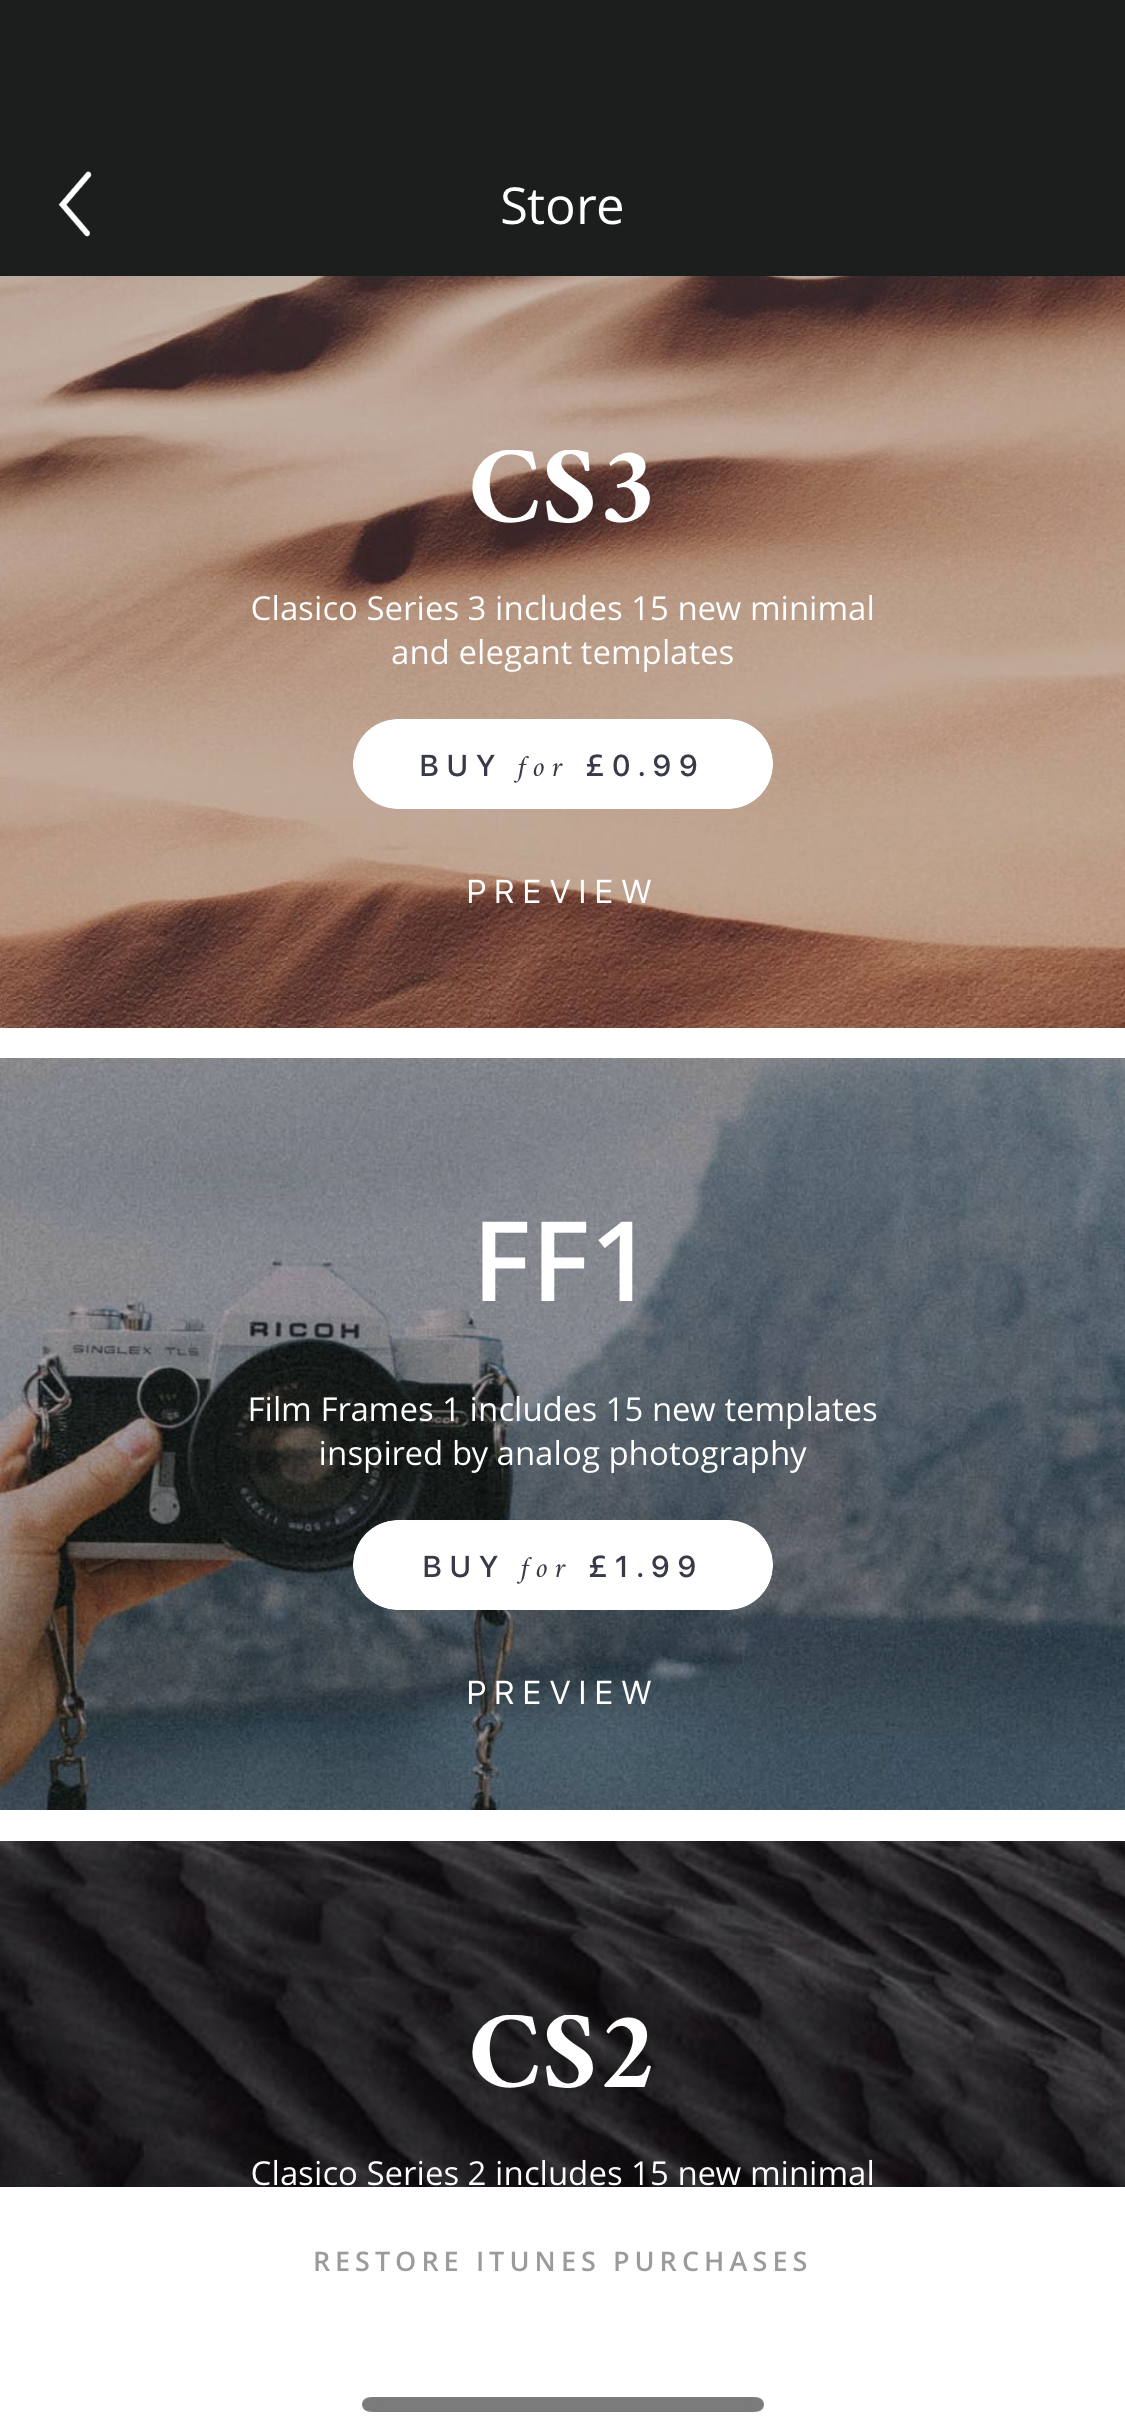1125x2436 pixels.
Task: Tap the Ricoh brand label on the camera
Action: tap(304, 1330)
